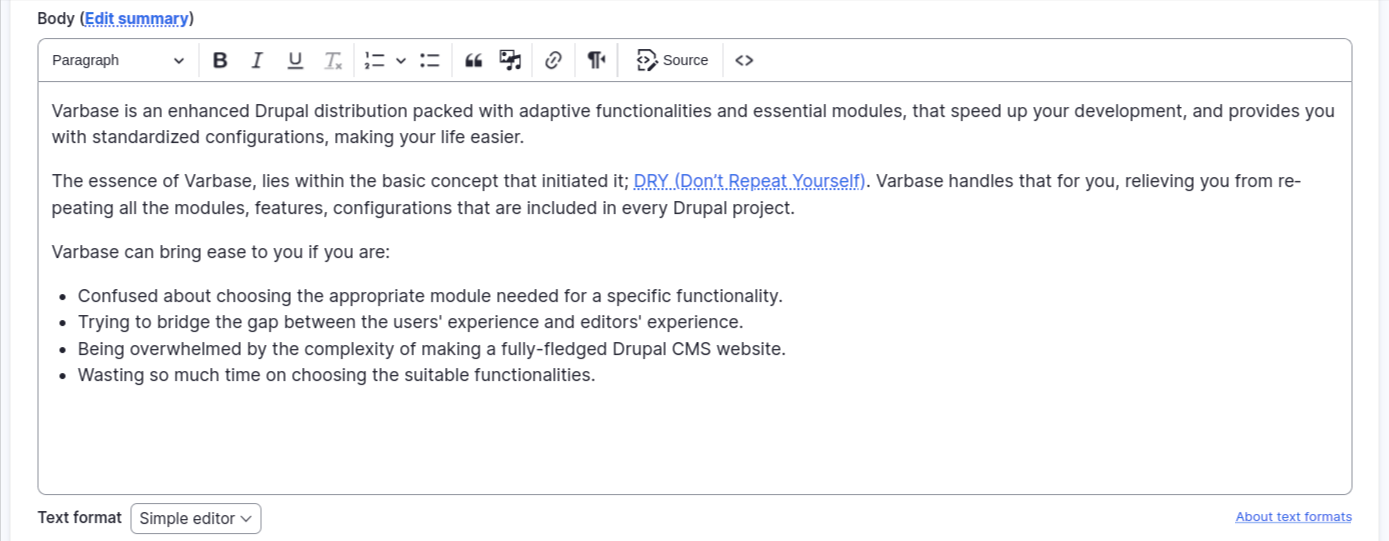Switch text direction with the pilcrow icon
Image resolution: width=1389 pixels, height=541 pixels.
click(x=596, y=61)
